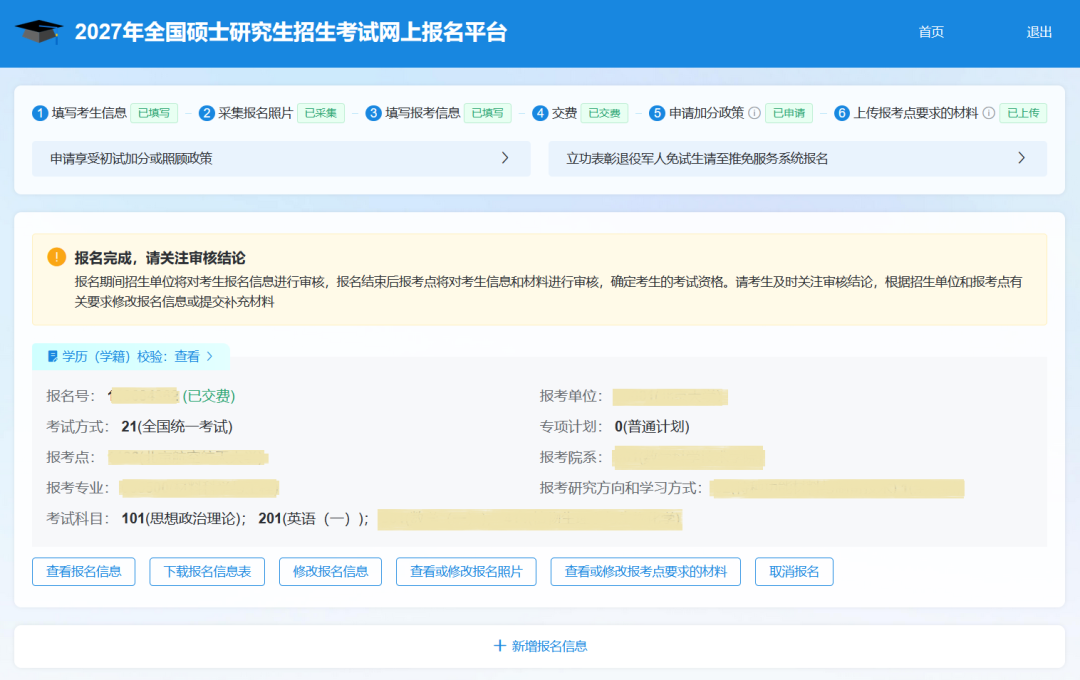Click the 已填写 badge next to 填写考生信息
The width and height of the screenshot is (1080, 680).
pyautogui.click(x=154, y=113)
